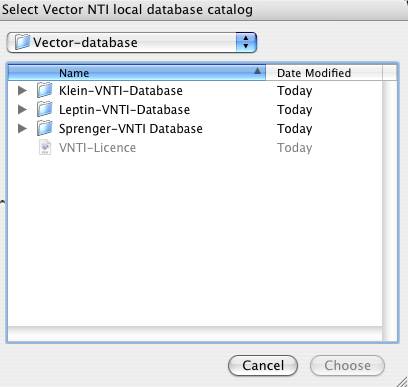Open the Vector-database location popup arrows
Image resolution: width=408 pixels, height=387 pixels.
point(246,42)
